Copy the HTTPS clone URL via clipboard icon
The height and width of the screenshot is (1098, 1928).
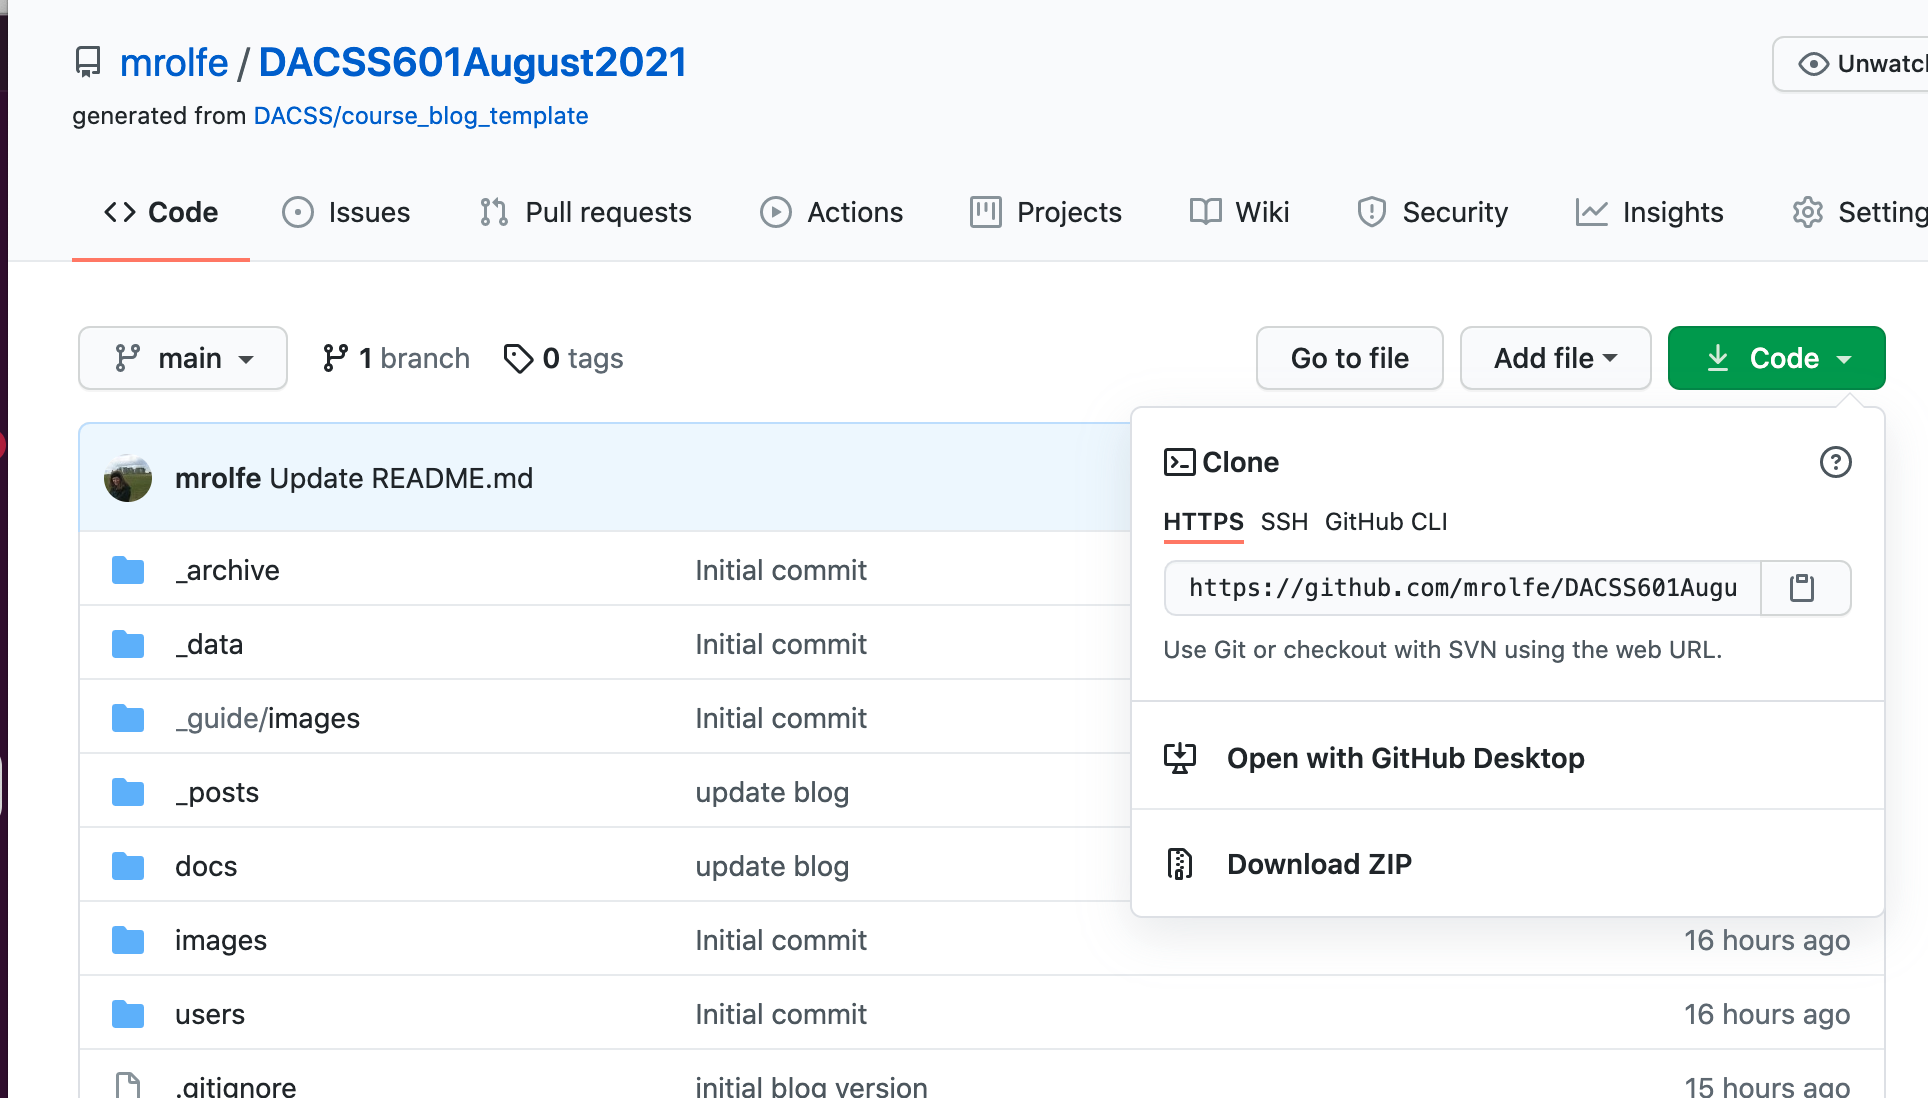pyautogui.click(x=1803, y=588)
